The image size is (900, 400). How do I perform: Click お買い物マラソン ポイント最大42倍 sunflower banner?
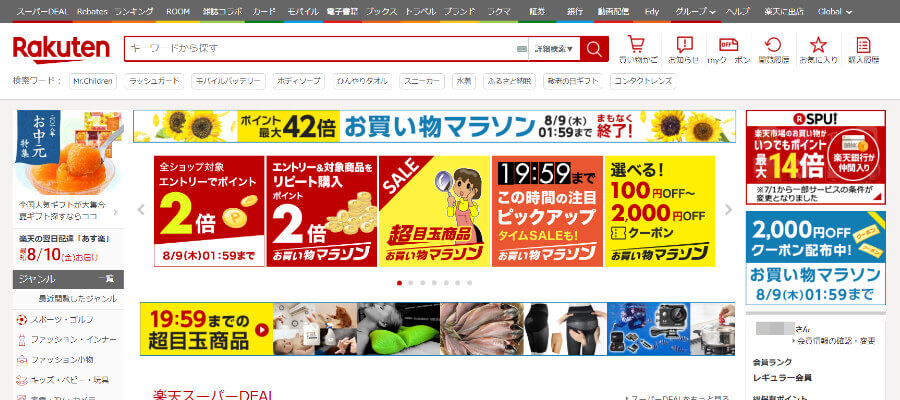click(435, 126)
